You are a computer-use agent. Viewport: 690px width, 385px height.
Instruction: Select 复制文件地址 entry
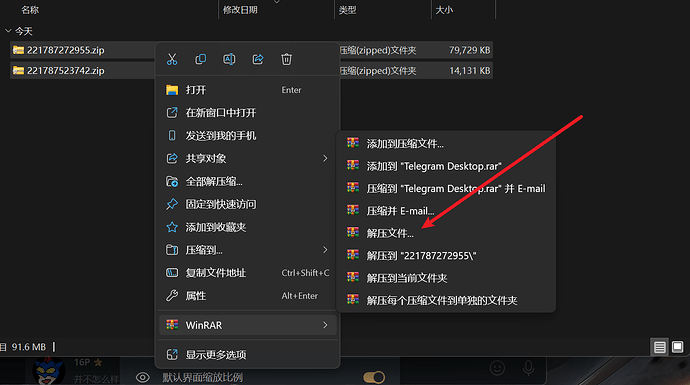click(x=248, y=273)
